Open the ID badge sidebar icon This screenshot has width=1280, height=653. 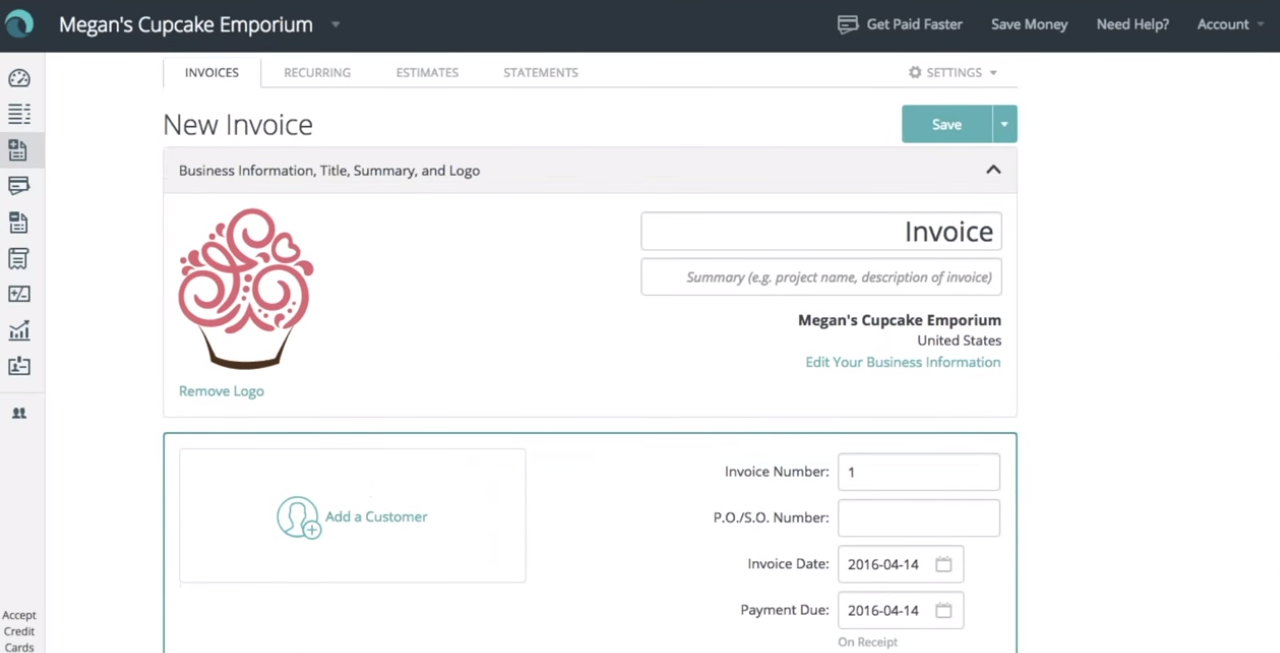(19, 366)
